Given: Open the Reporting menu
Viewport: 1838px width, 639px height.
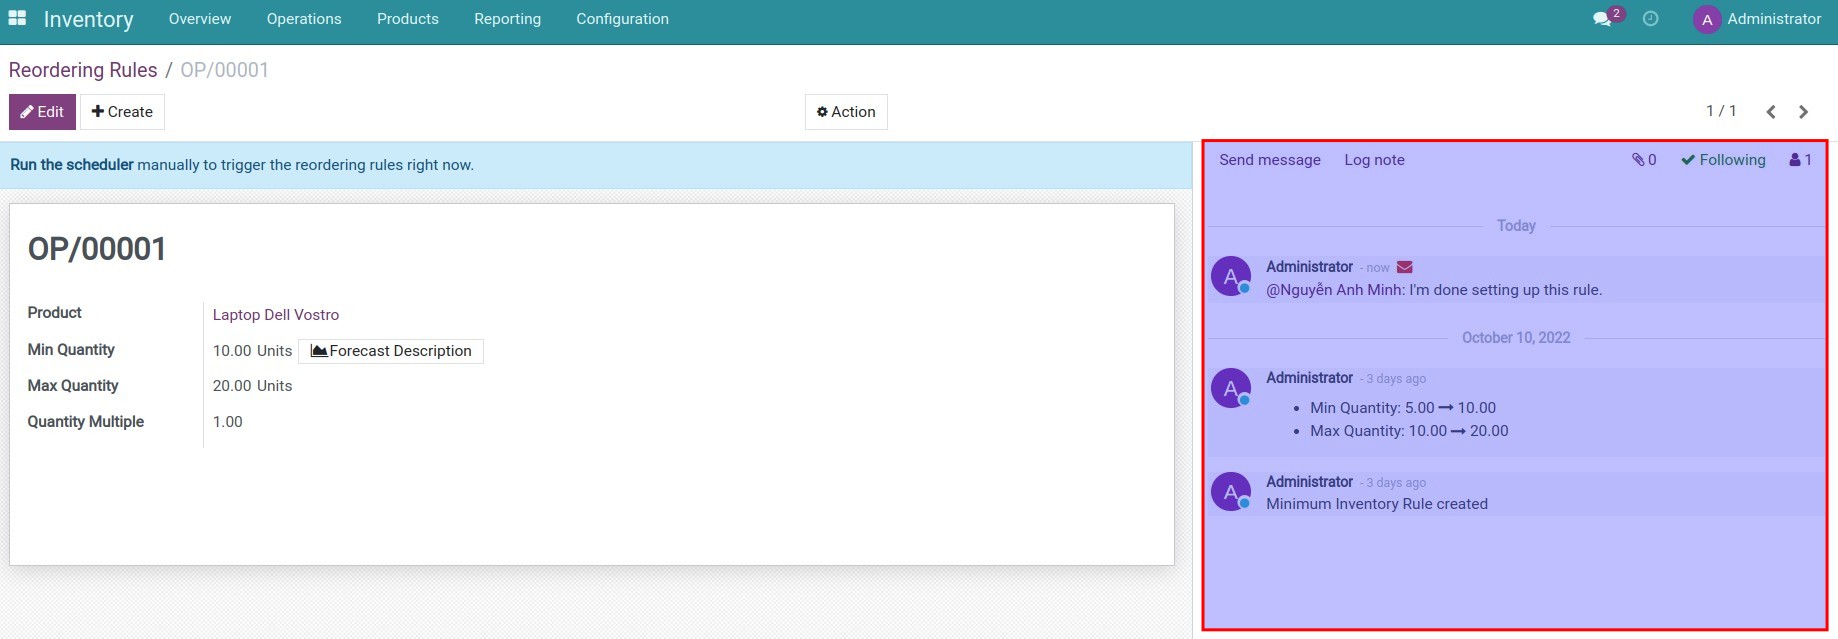Looking at the screenshot, I should [x=507, y=19].
